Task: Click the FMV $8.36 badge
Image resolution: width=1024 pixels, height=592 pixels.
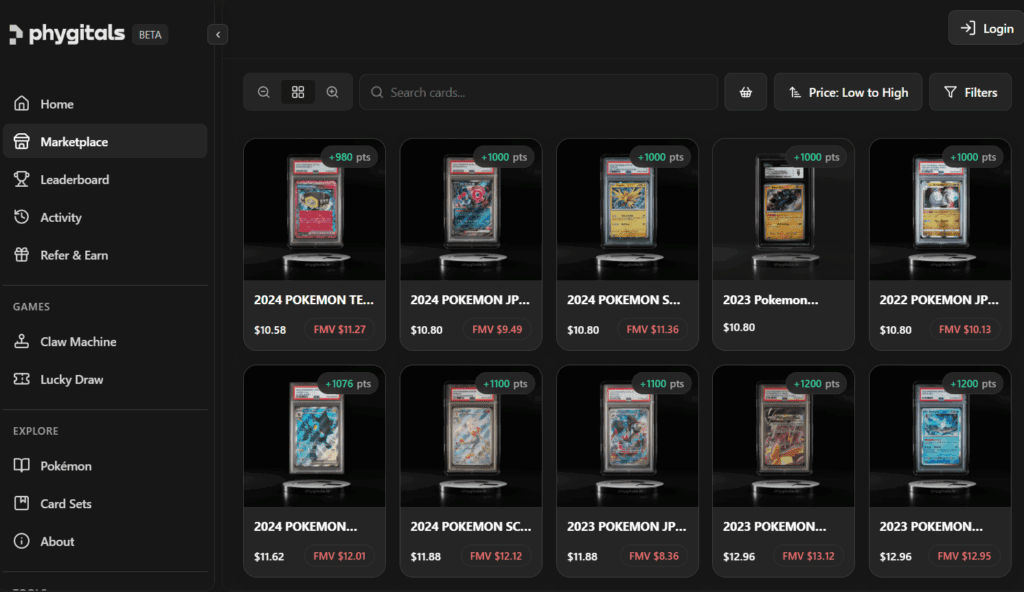Action: 657,556
